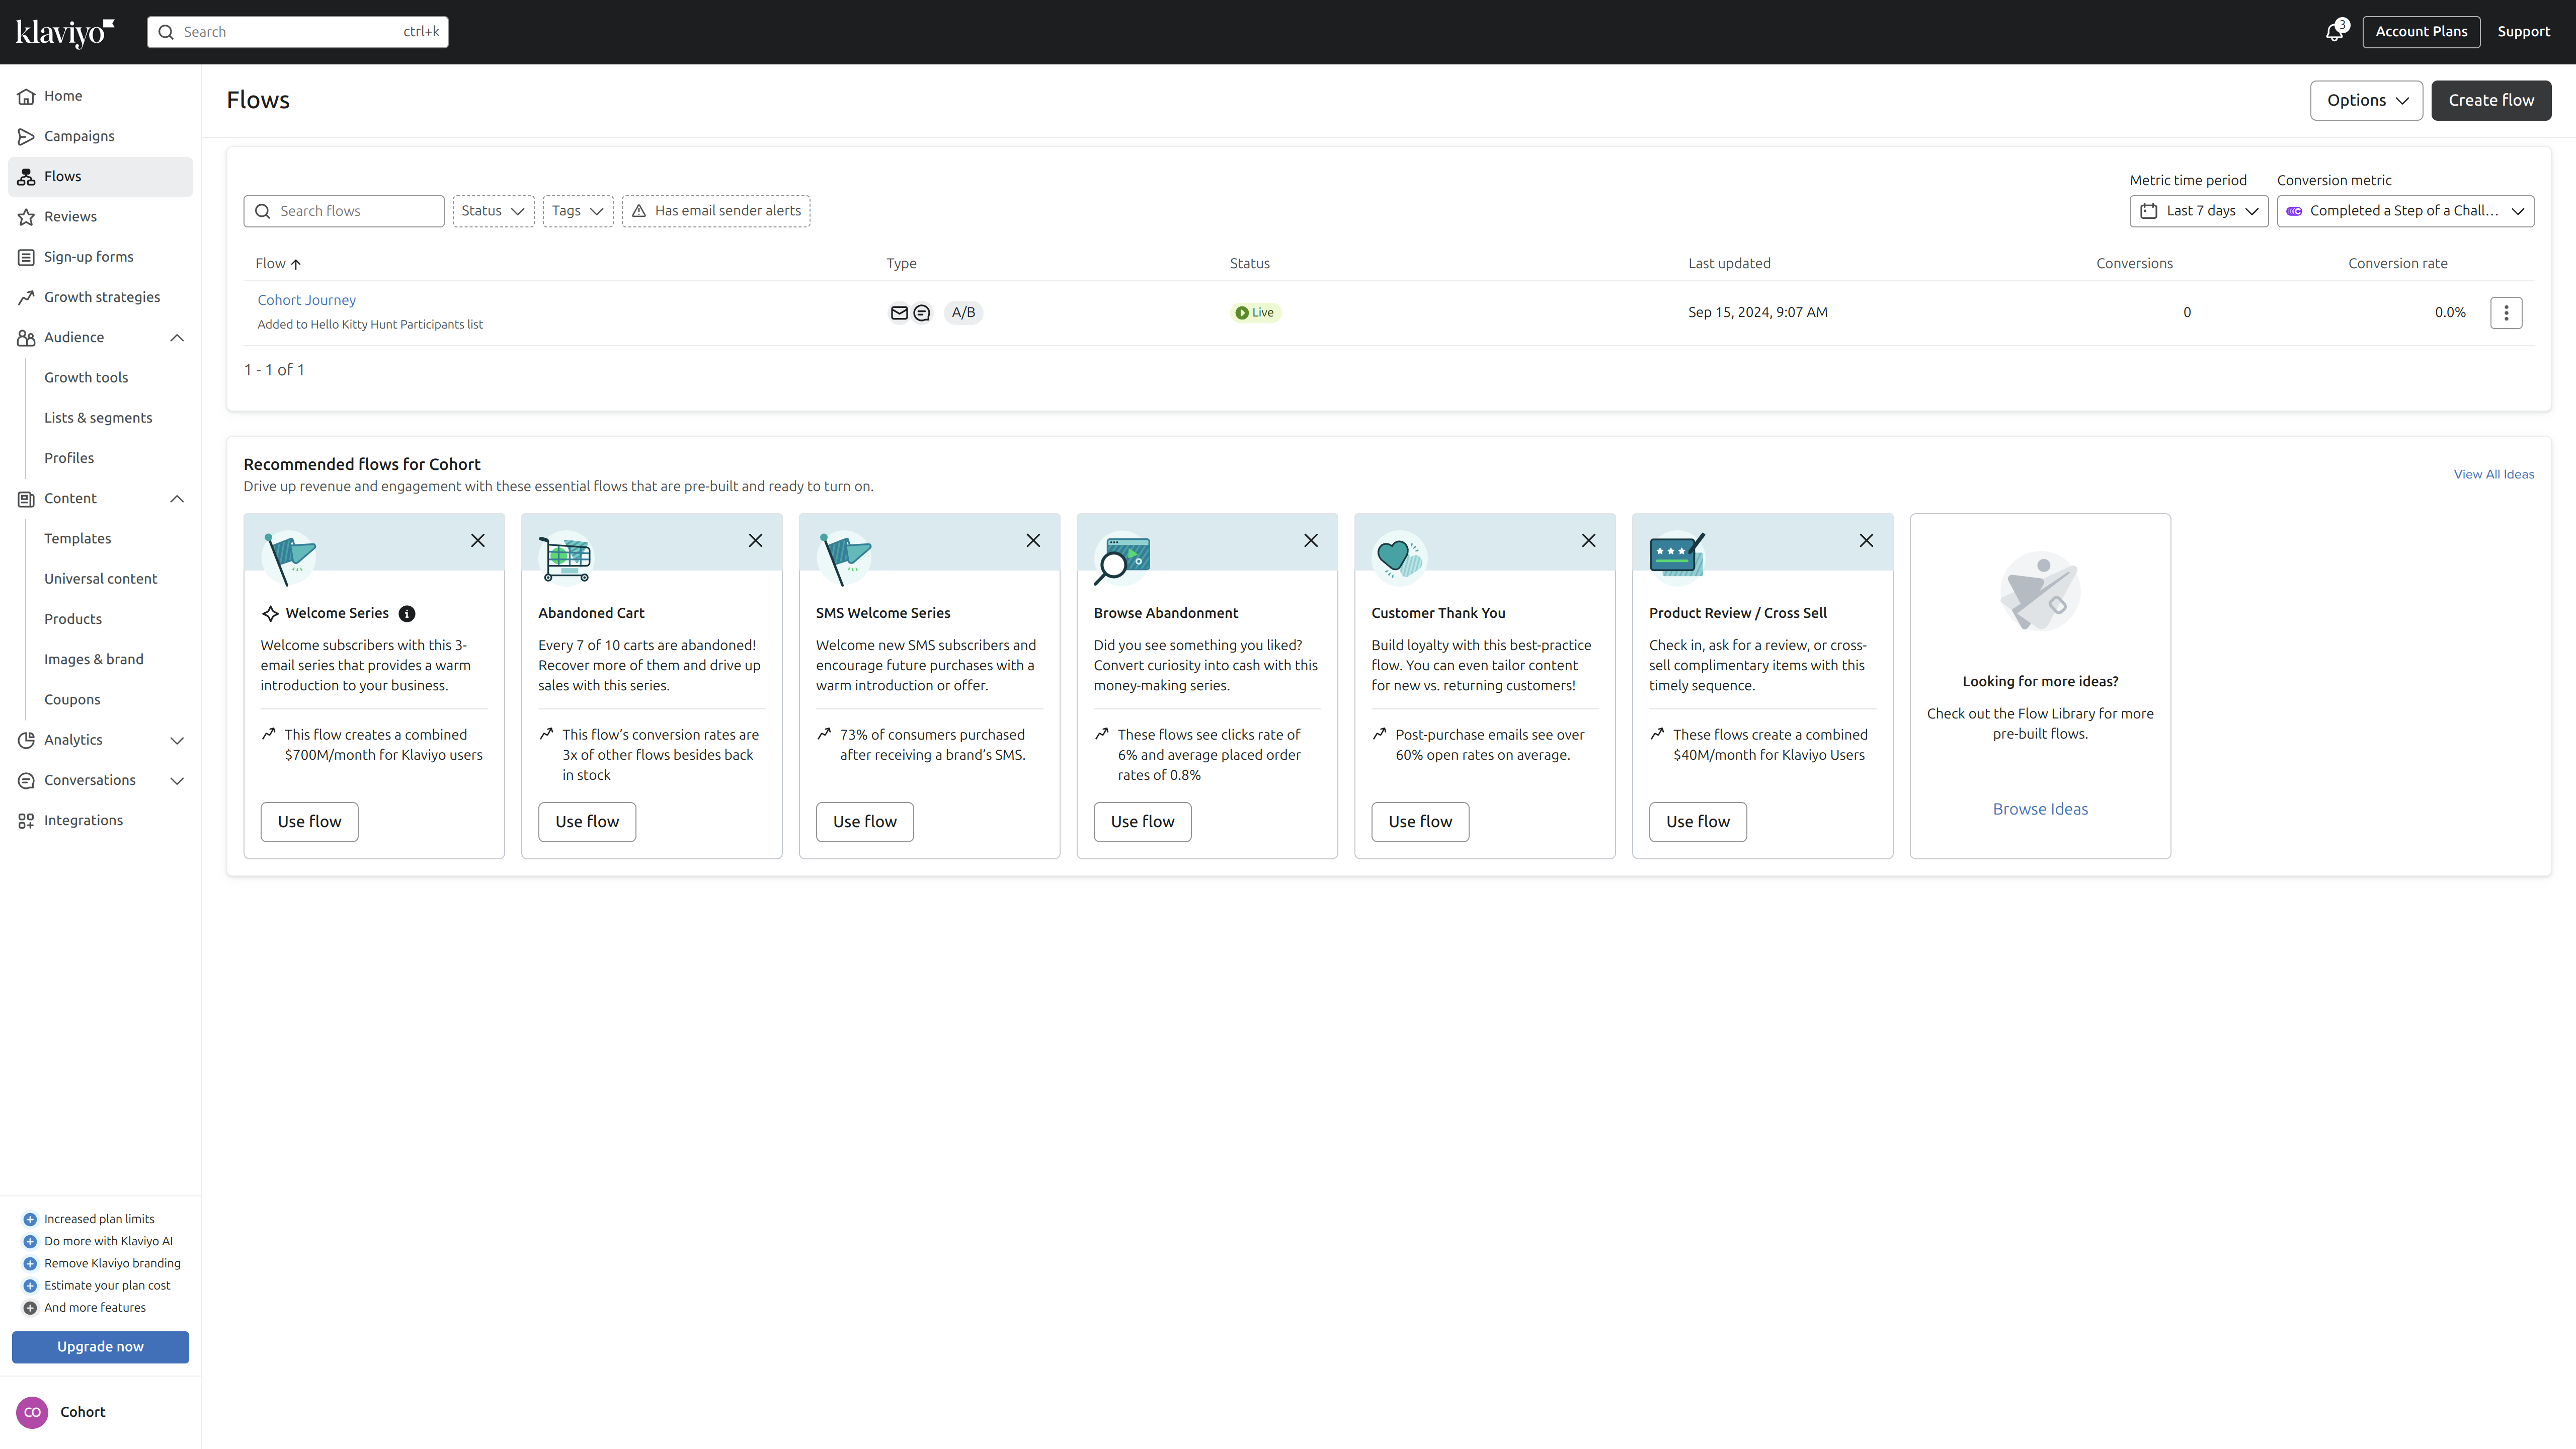Open the Cohort Journey flow link
The image size is (2576, 1449).
coord(306,300)
